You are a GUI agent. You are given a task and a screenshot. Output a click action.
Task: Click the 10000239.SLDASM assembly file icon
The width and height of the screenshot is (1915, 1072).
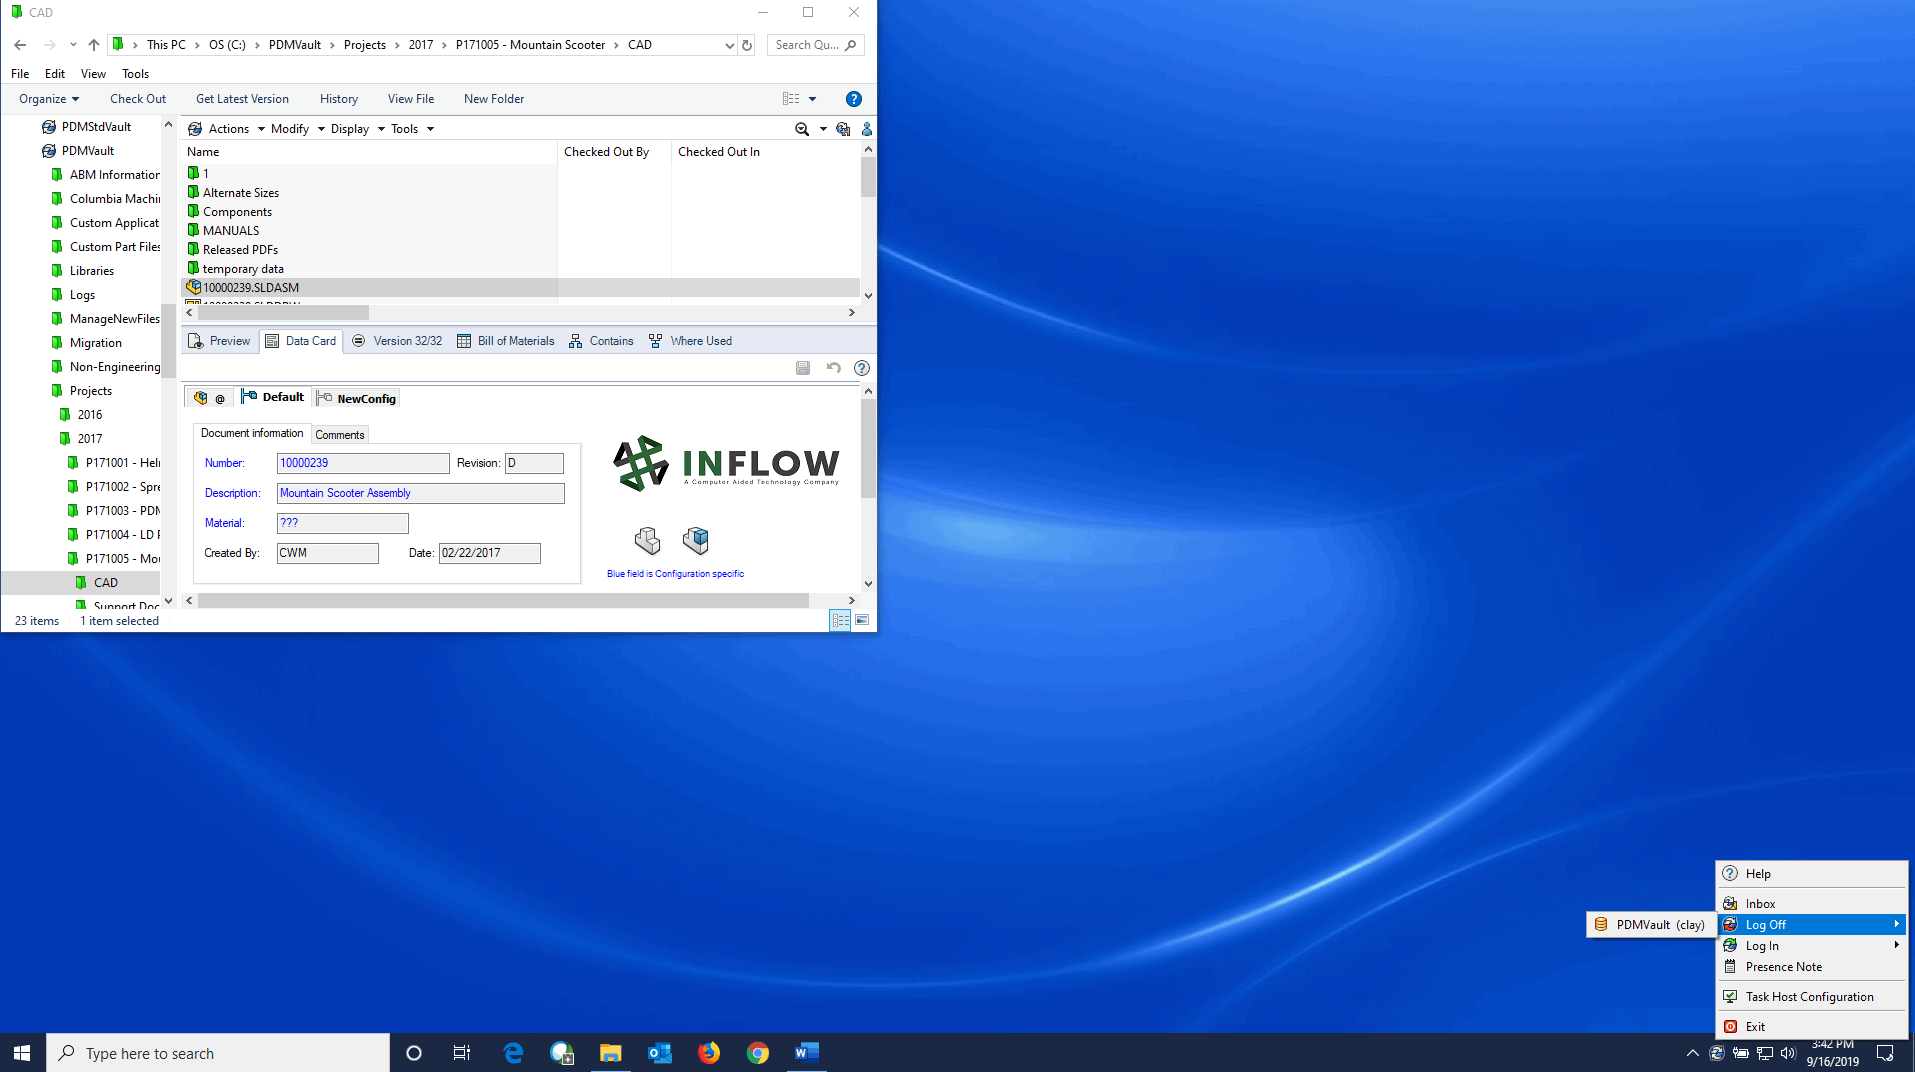[x=194, y=287]
